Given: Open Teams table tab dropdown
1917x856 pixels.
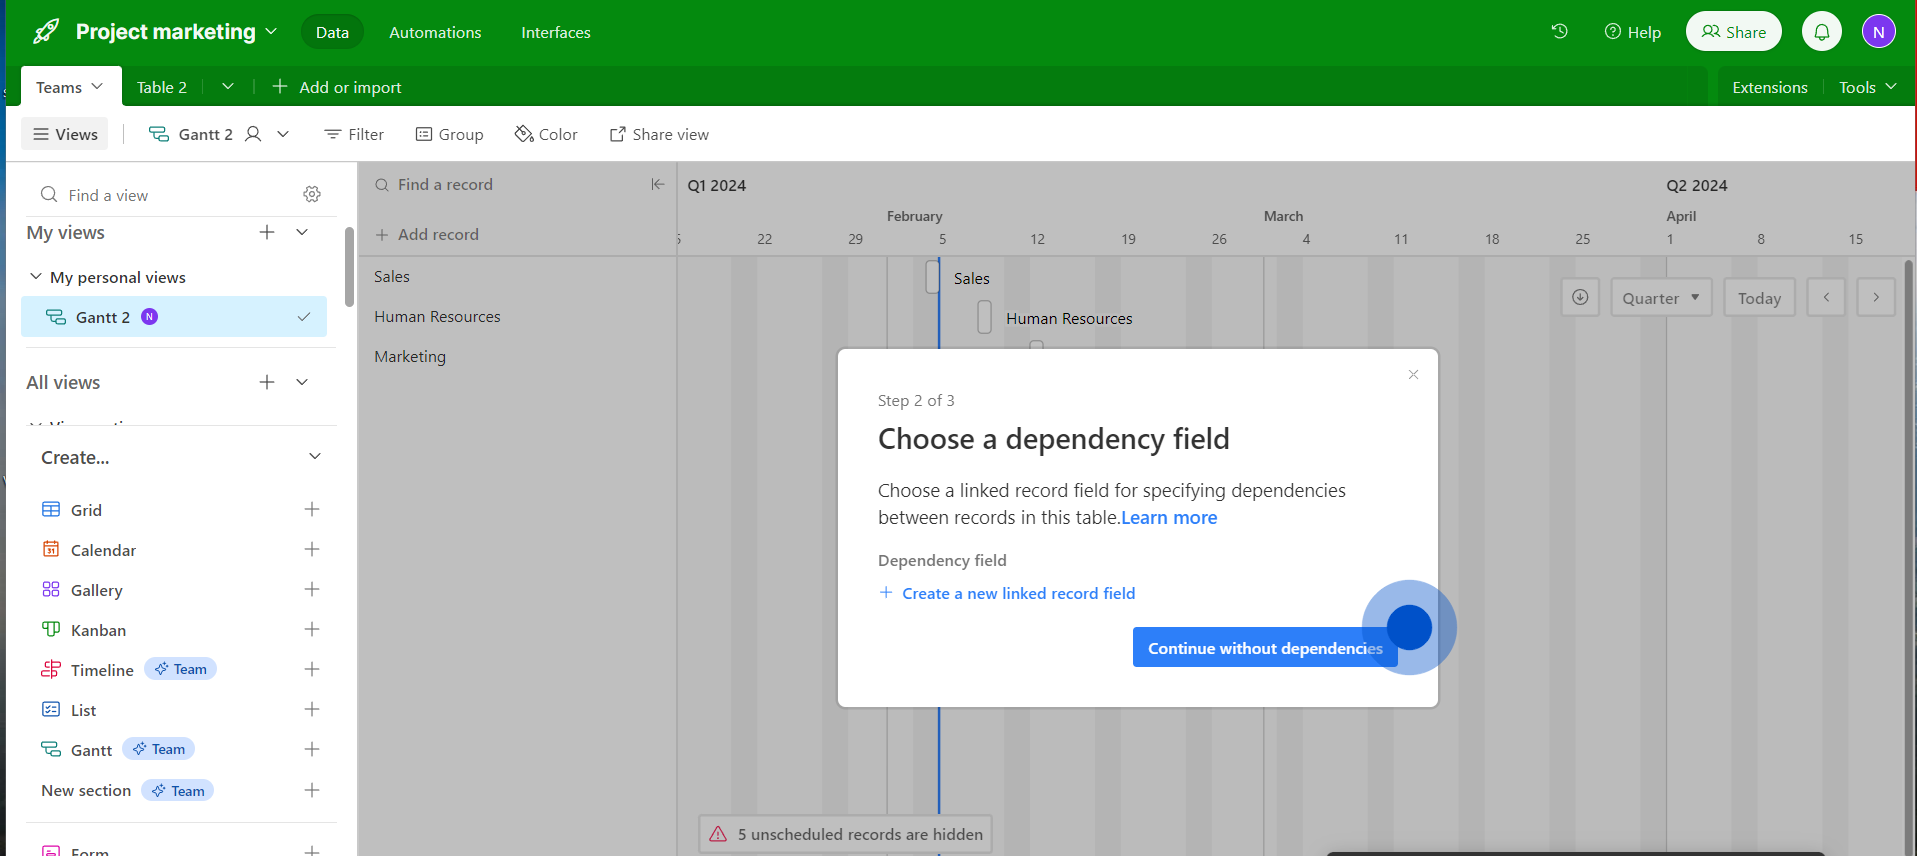Looking at the screenshot, I should (97, 87).
